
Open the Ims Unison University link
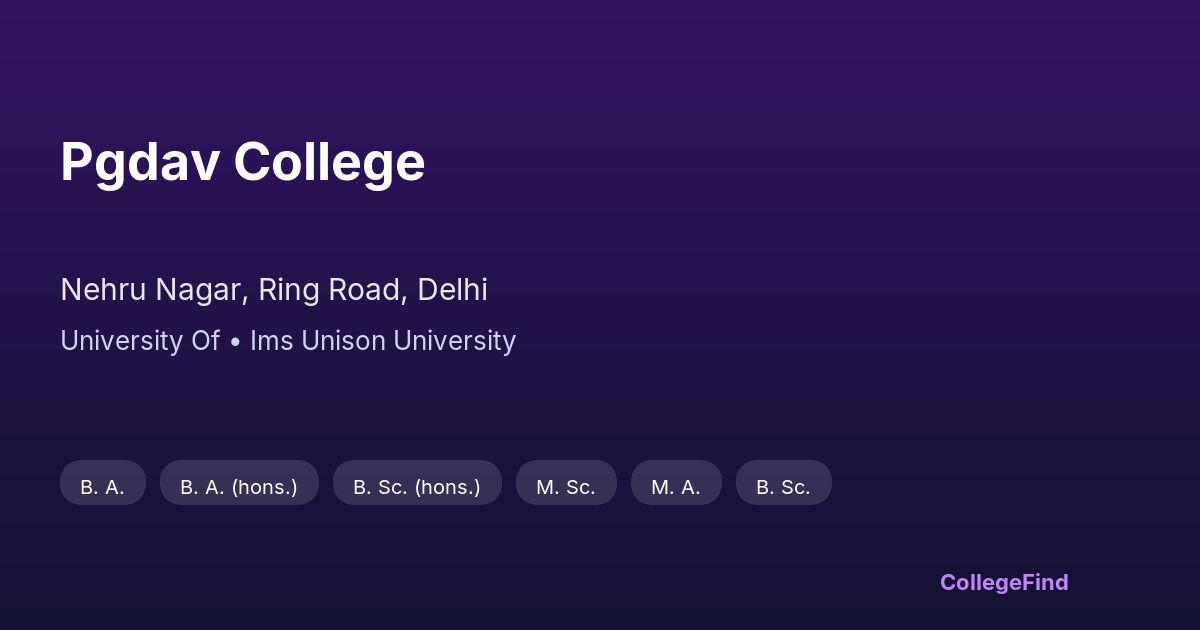coord(383,341)
